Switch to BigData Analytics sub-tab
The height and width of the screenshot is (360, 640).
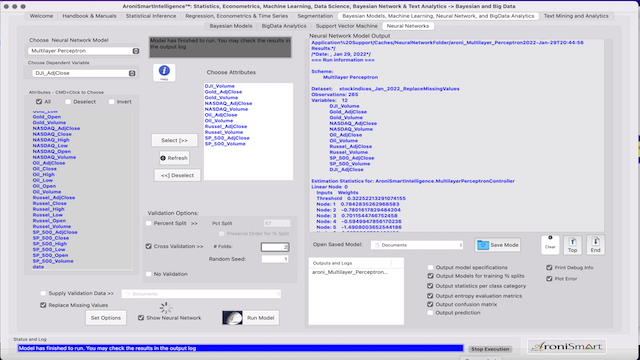tap(284, 26)
